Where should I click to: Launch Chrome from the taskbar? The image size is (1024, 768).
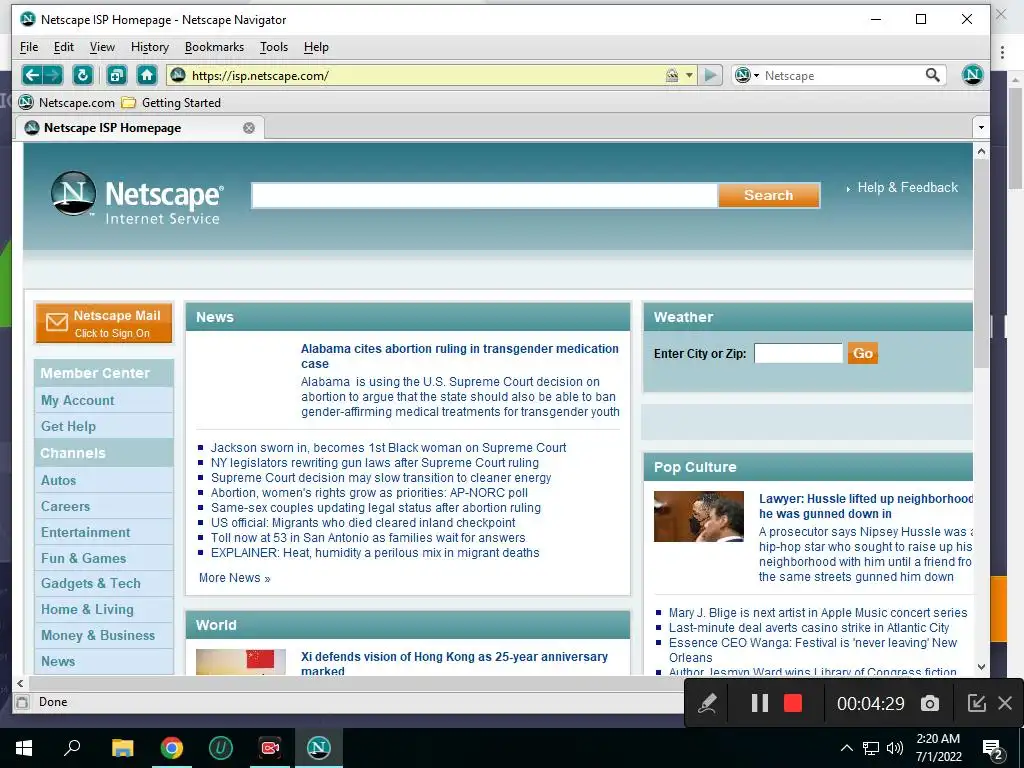pyautogui.click(x=172, y=748)
